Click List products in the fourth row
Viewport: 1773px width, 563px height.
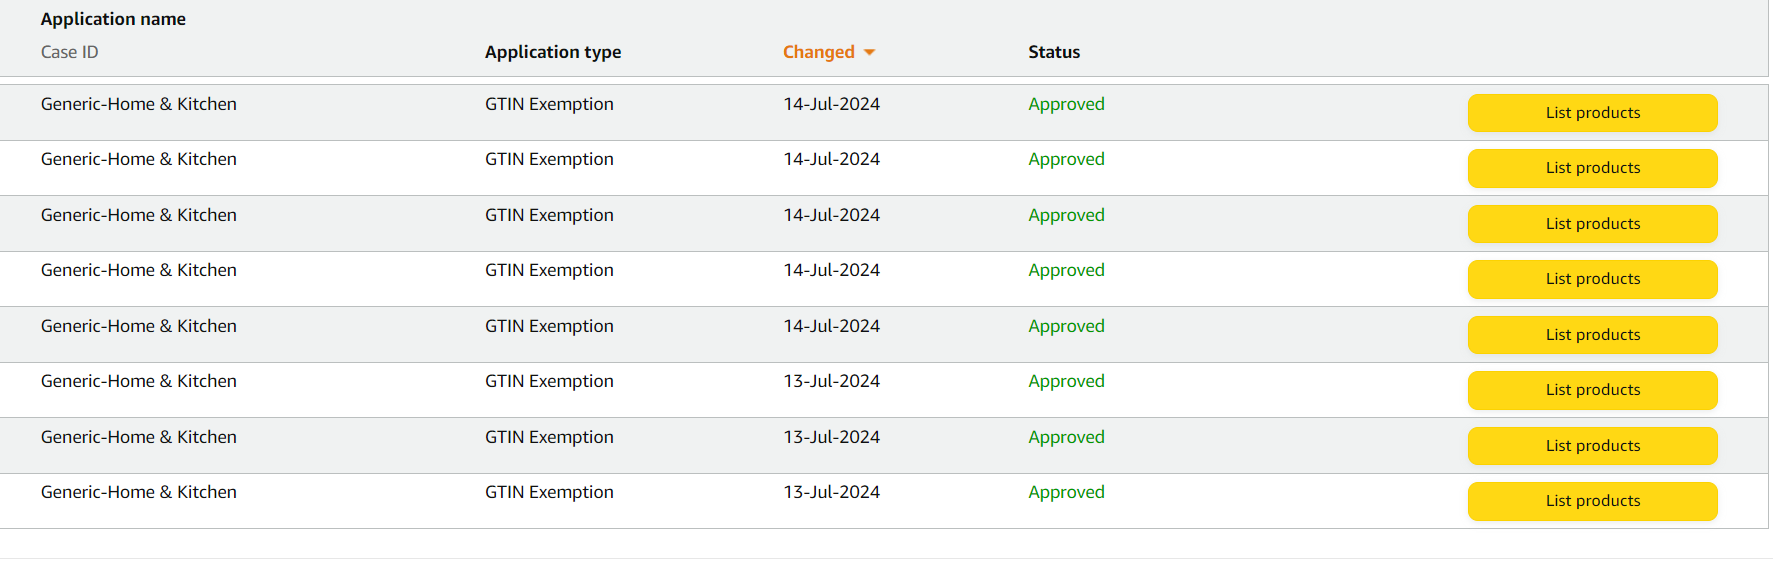[1592, 279]
